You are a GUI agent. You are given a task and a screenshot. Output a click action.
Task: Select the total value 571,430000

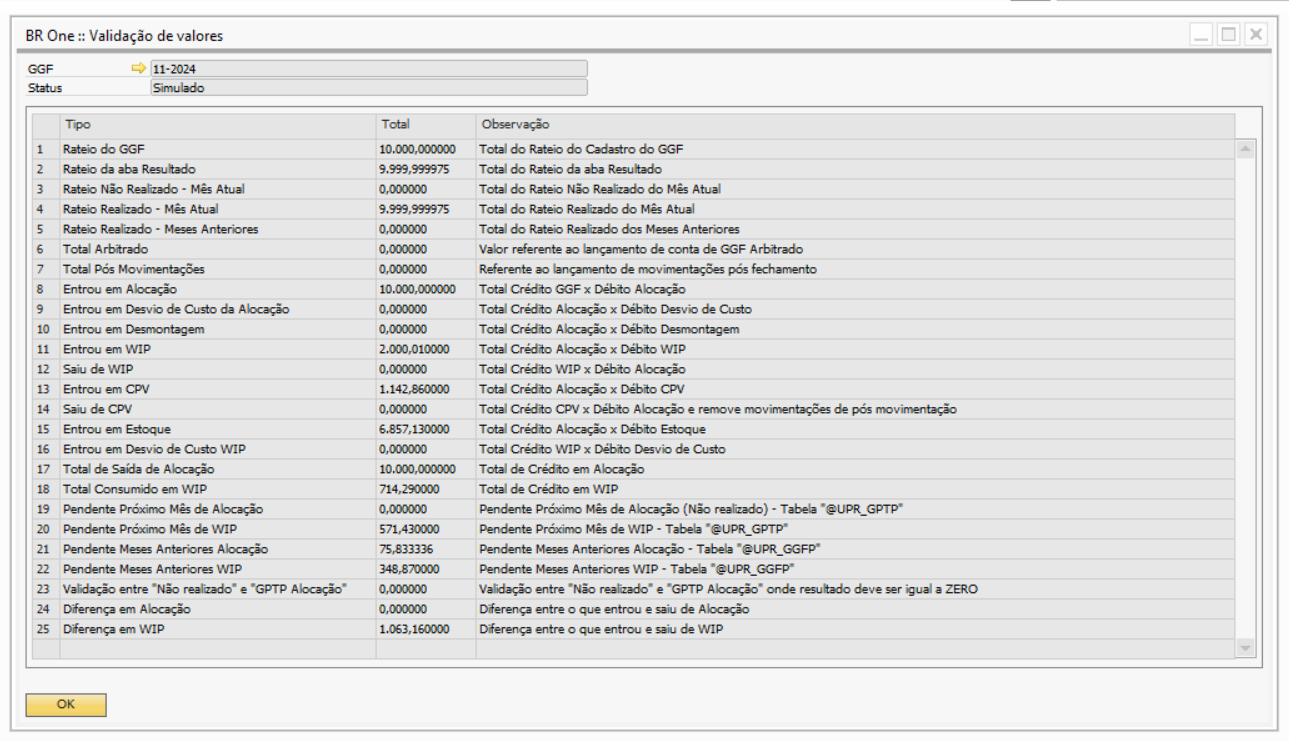tap(426, 529)
